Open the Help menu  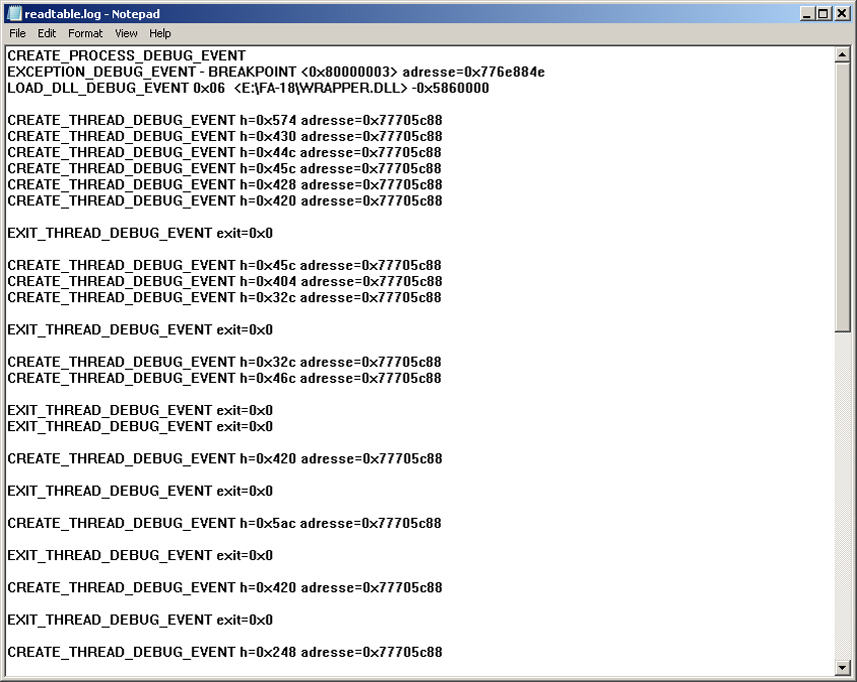coord(160,33)
